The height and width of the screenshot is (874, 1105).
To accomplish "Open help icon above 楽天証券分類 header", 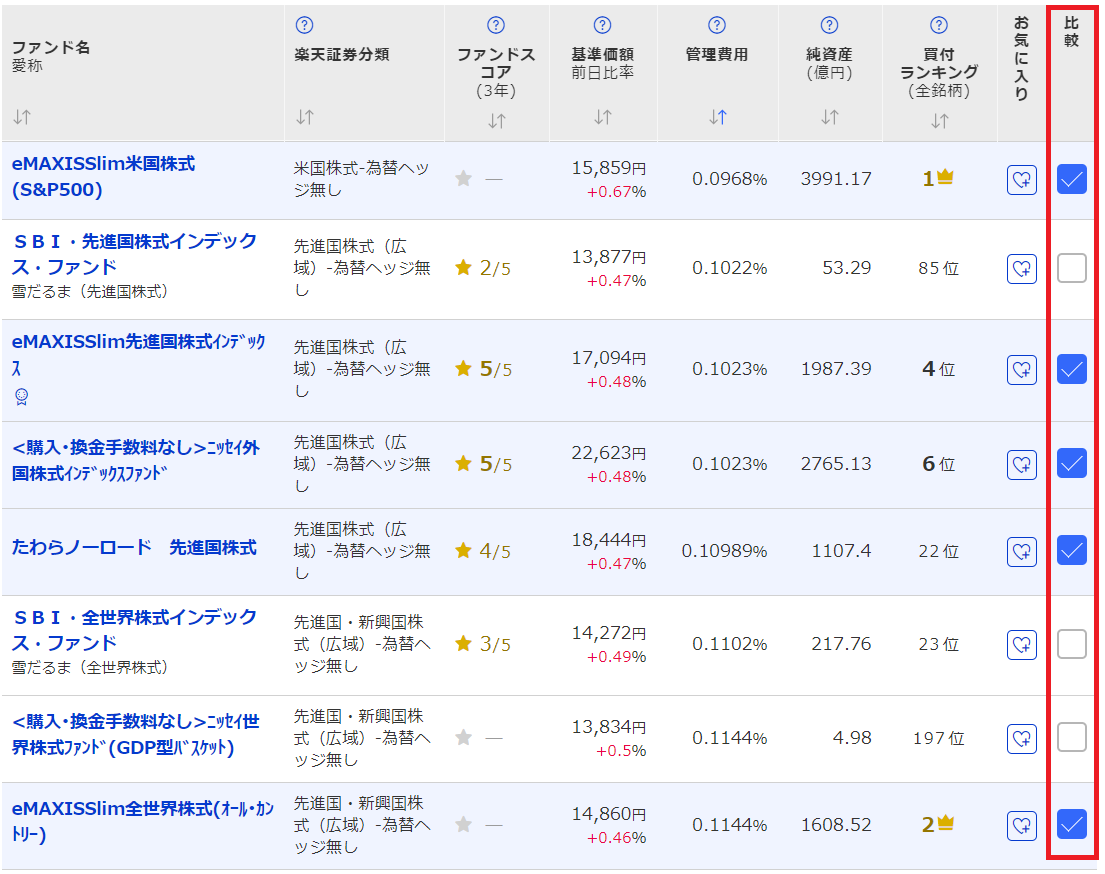I will coord(304,25).
